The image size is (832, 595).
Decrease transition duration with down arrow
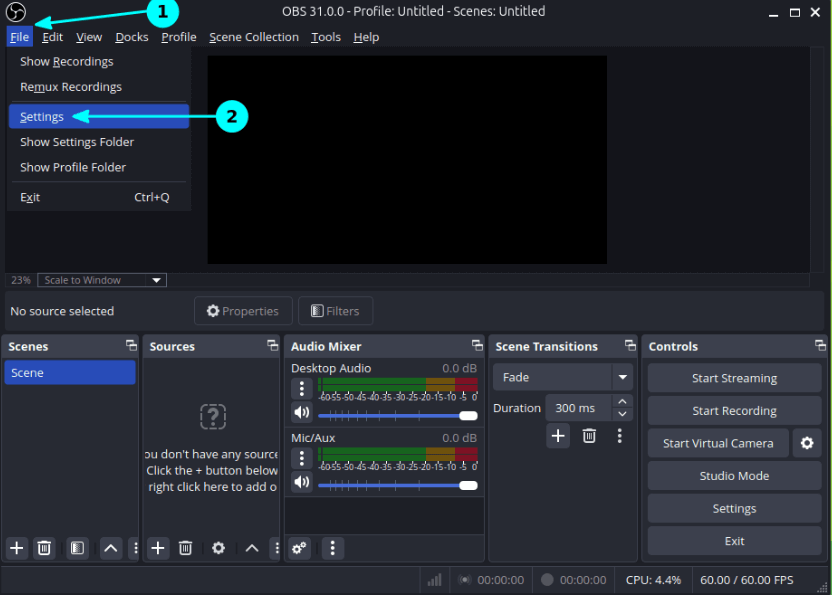[x=622, y=414]
